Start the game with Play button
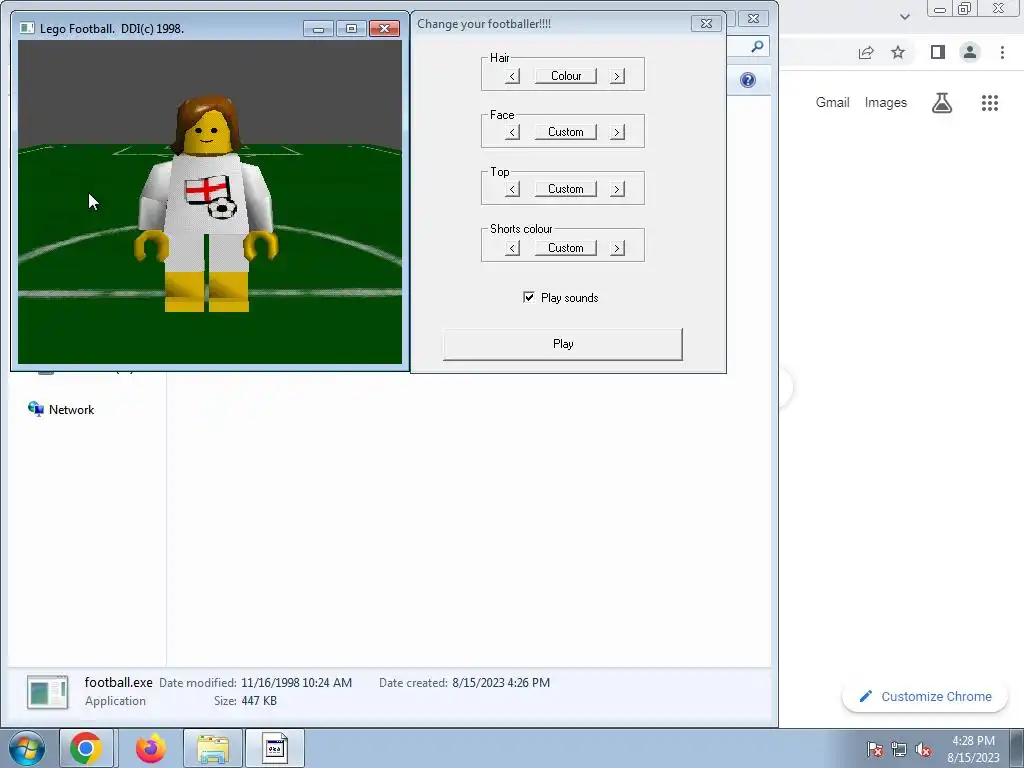Screen dimensions: 1024x768 coord(563,344)
